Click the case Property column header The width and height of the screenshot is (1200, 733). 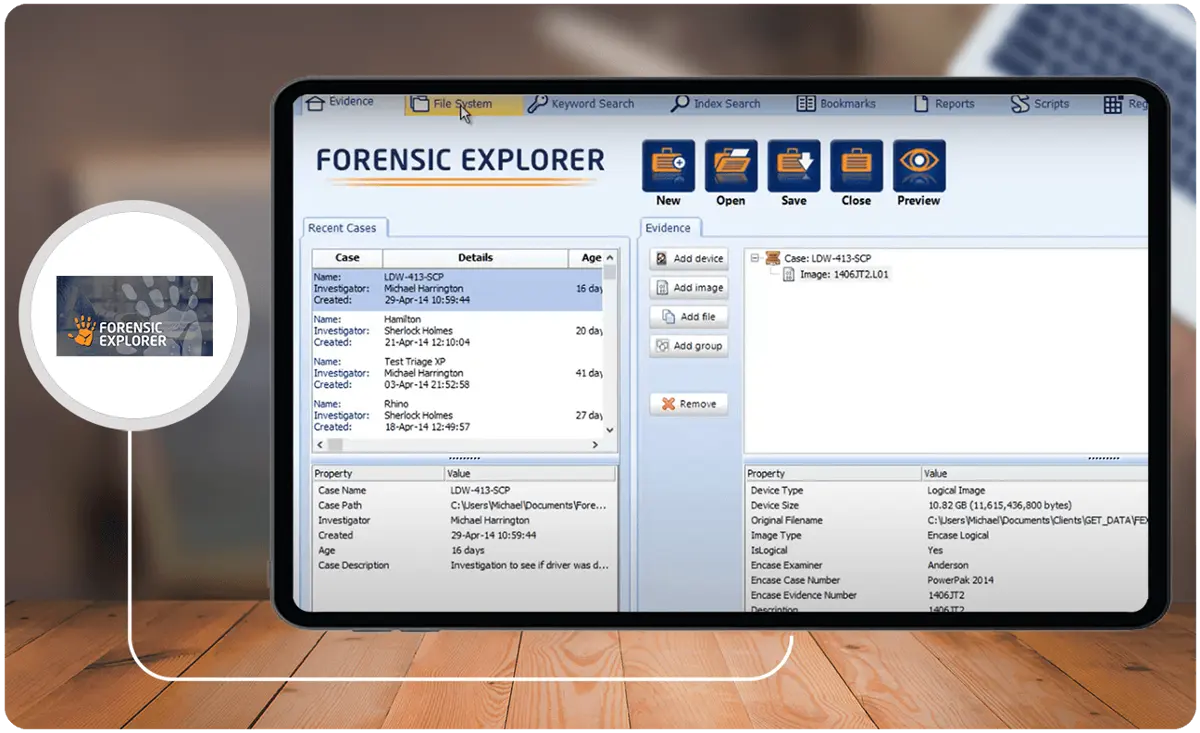point(377,474)
